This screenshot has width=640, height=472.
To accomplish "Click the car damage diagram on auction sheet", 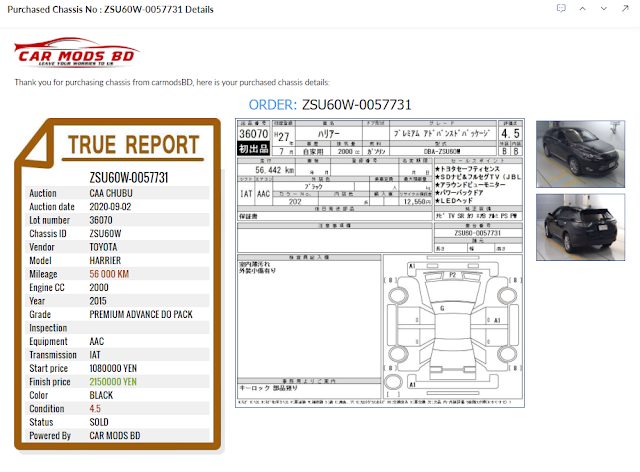I will 453,327.
